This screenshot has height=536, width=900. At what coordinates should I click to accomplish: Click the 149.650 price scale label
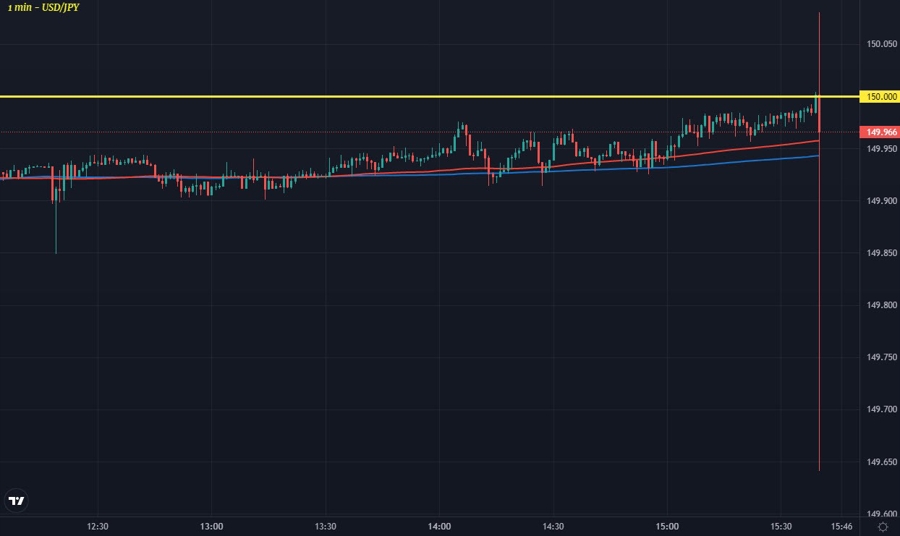881,461
